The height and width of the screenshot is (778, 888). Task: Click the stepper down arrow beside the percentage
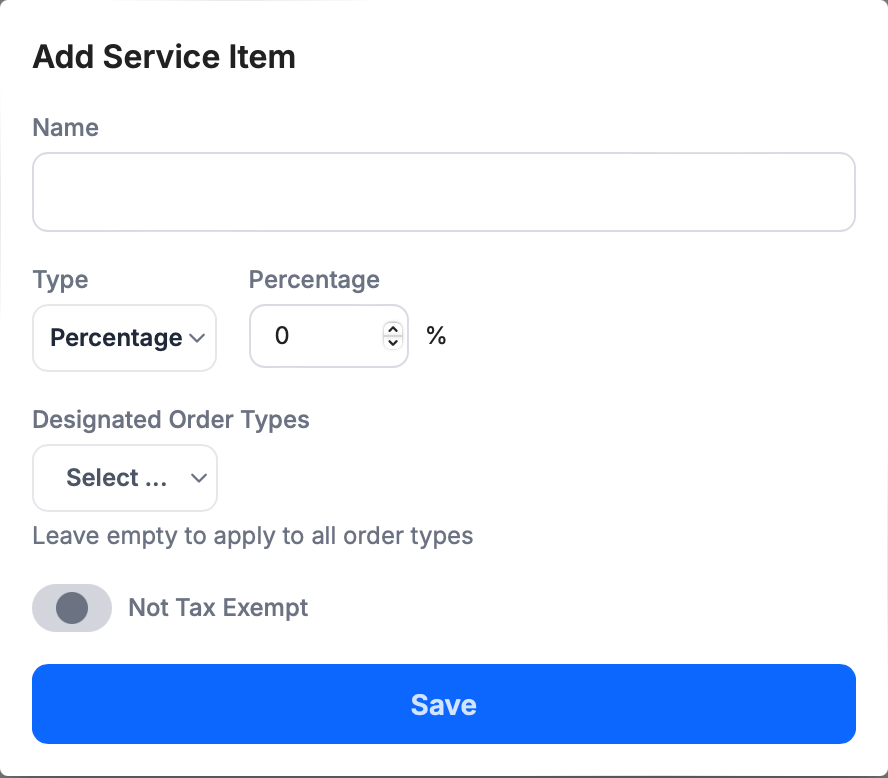pos(393,342)
